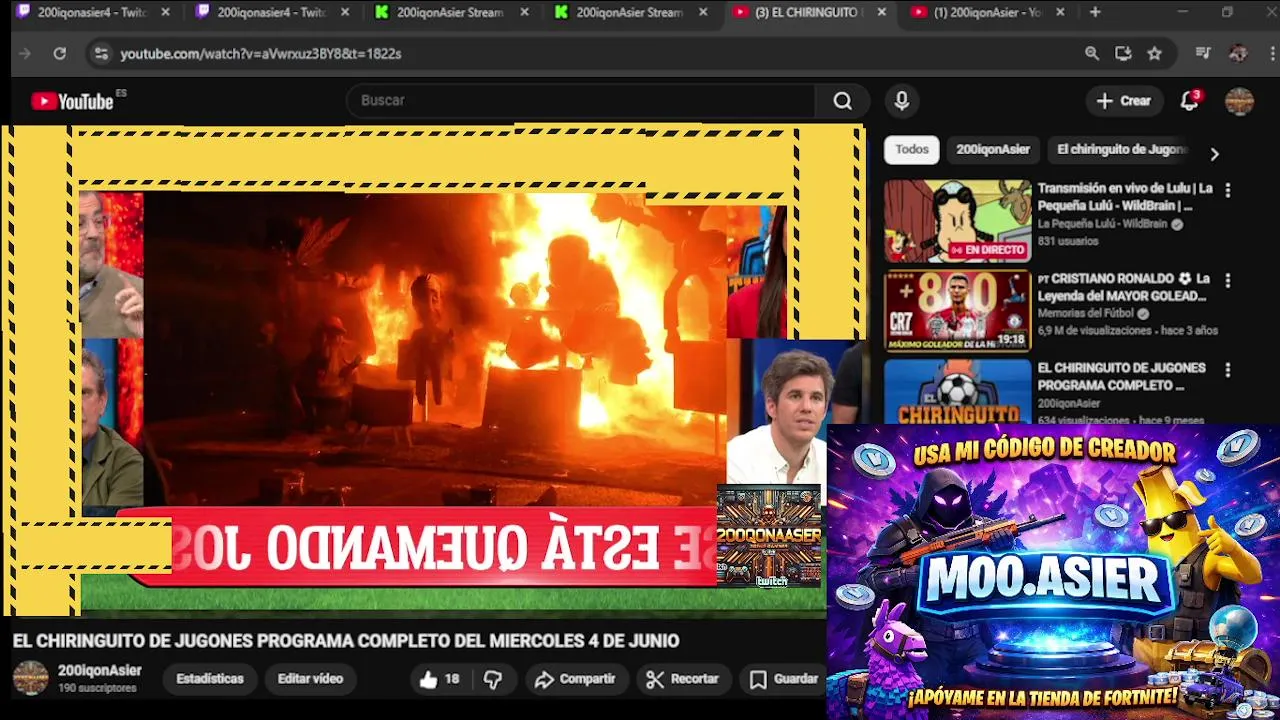Open the Chrome profile avatar
Screen dimensions: 1280x720
pos(1238,54)
